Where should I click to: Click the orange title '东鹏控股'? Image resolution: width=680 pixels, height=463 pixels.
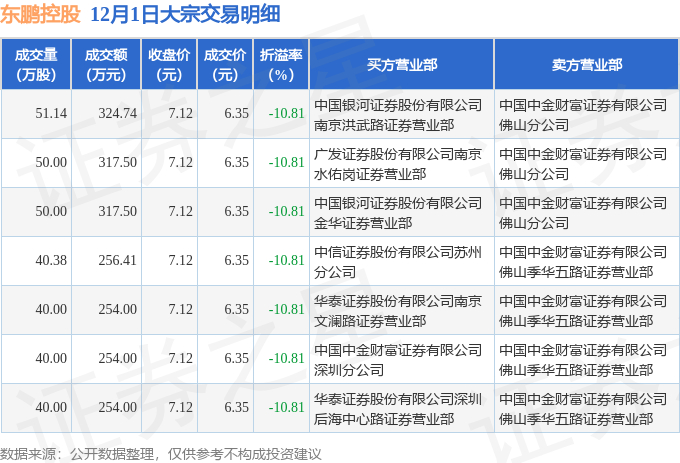tap(40, 14)
